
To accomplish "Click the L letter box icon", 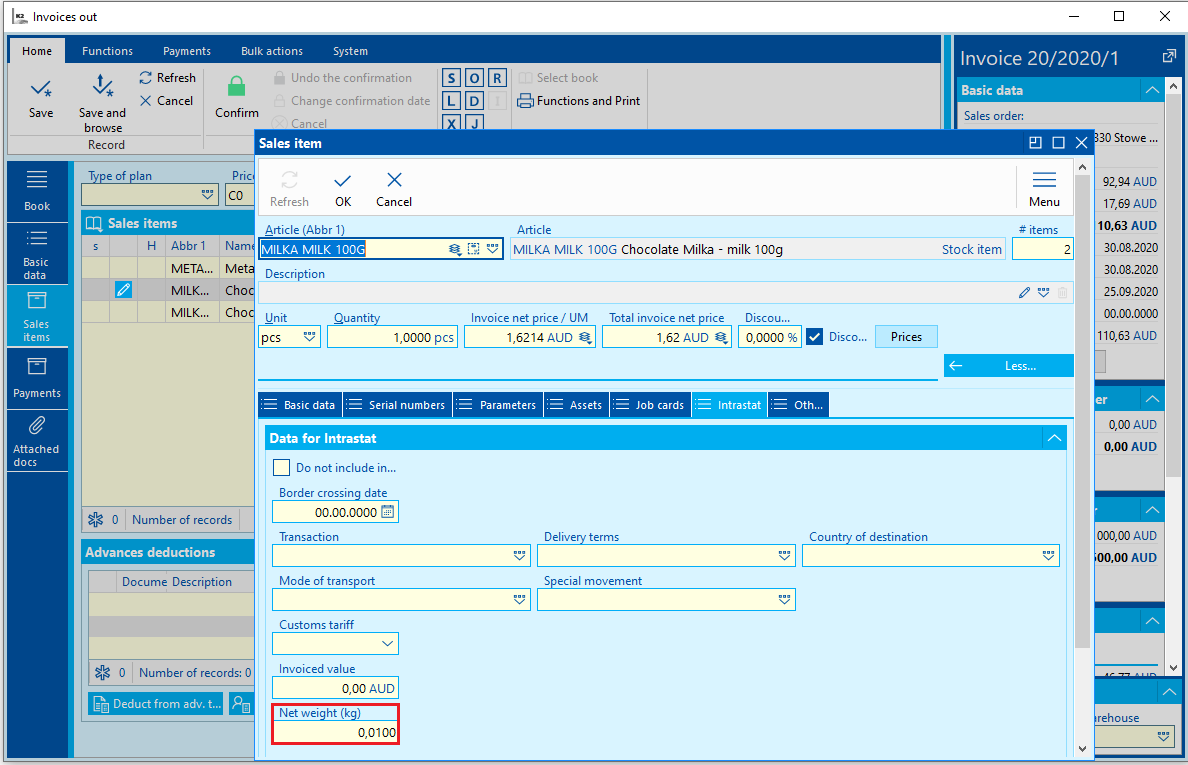I will point(452,101).
